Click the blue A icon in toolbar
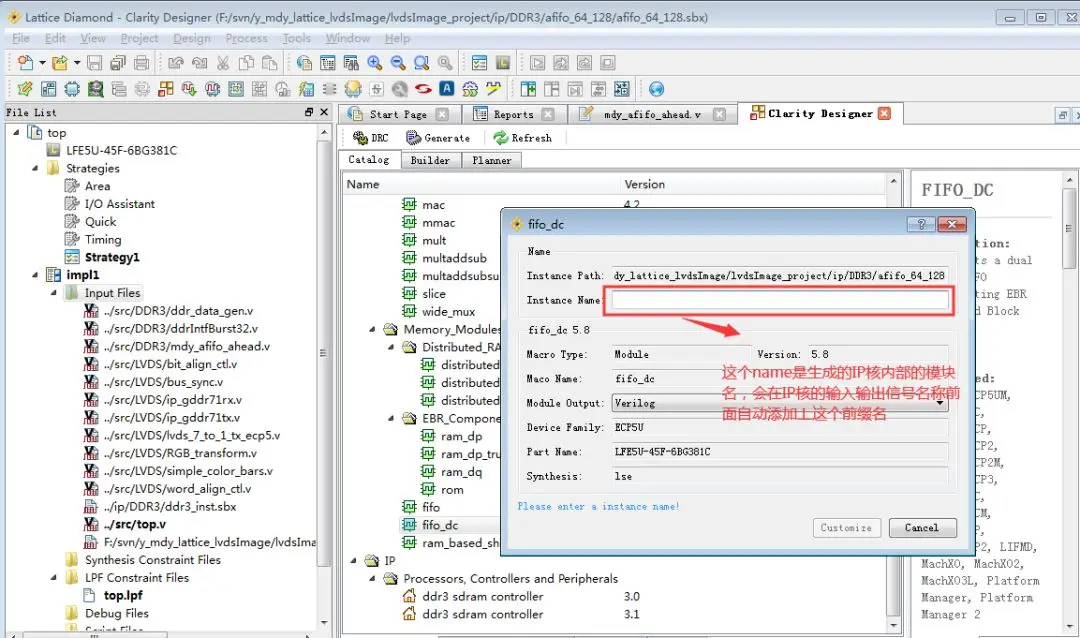 (447, 88)
